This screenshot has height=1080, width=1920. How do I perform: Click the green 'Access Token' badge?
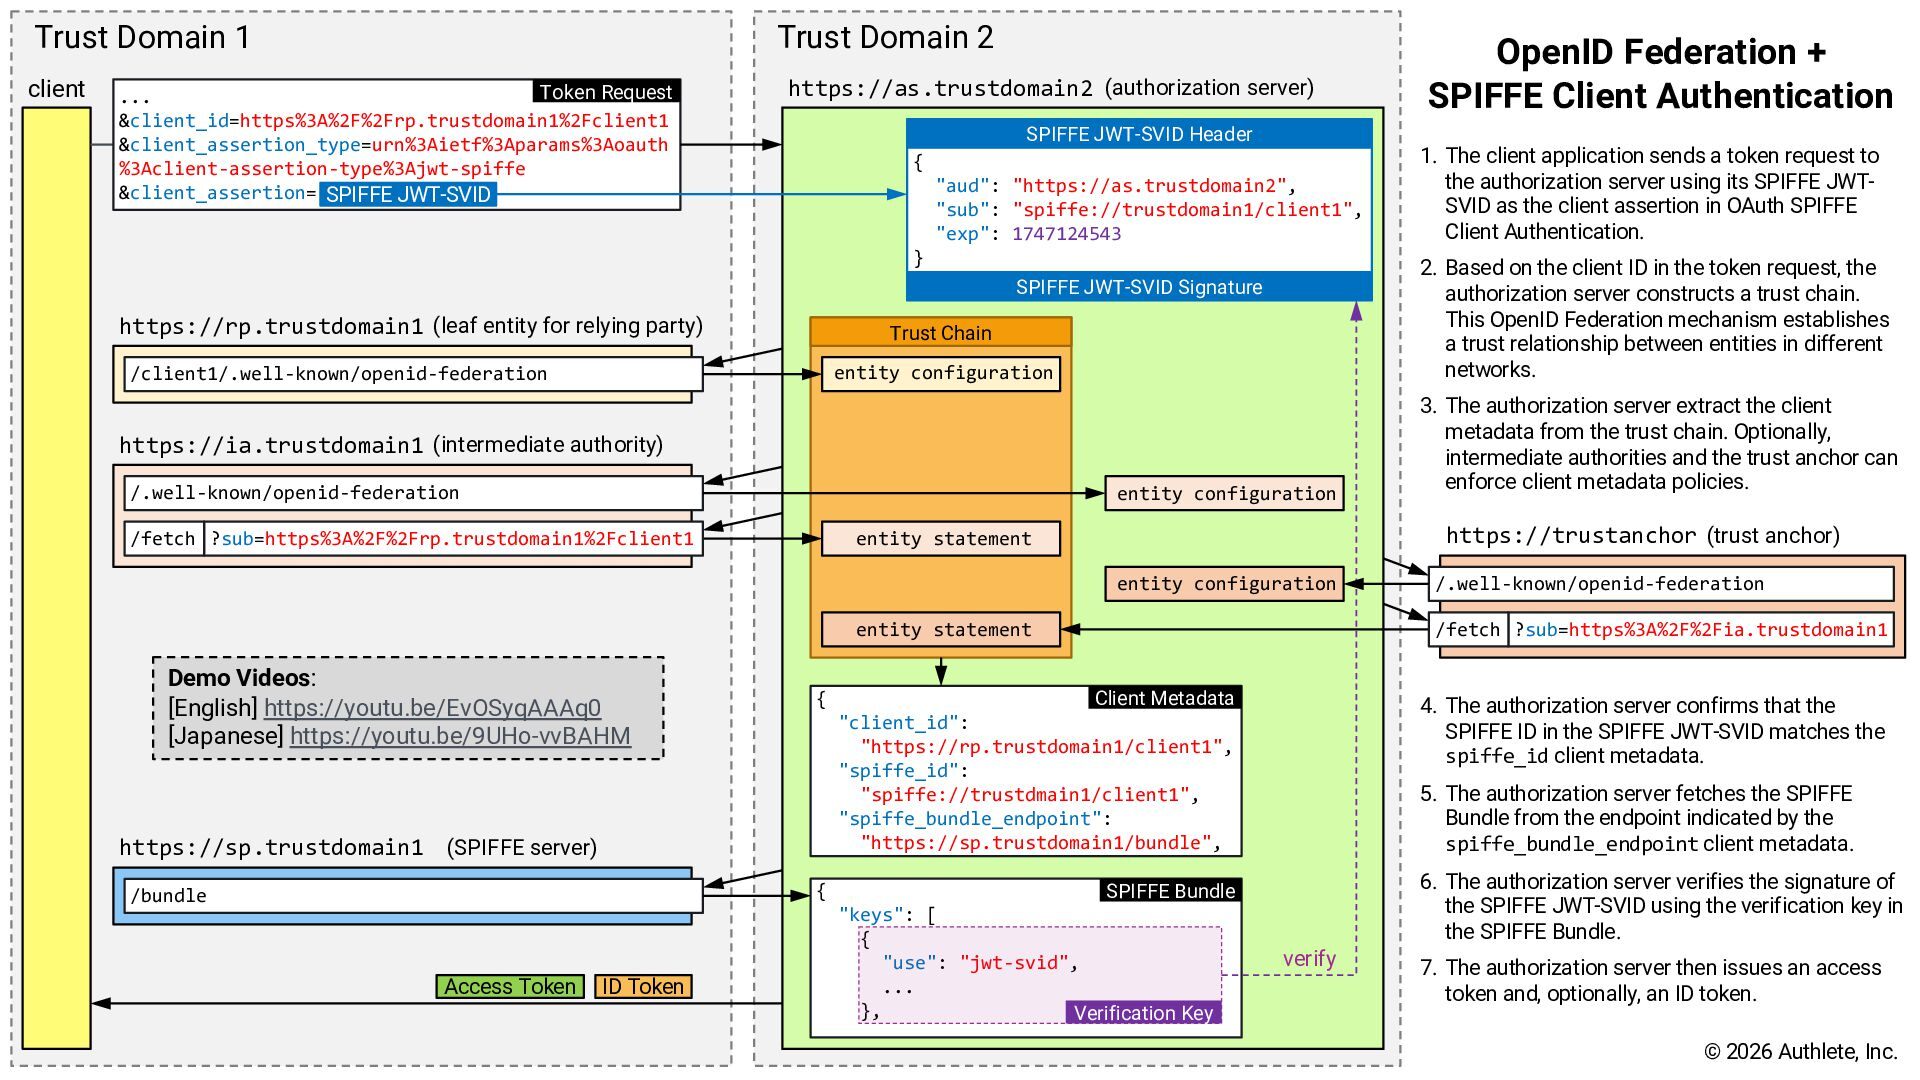click(x=510, y=987)
